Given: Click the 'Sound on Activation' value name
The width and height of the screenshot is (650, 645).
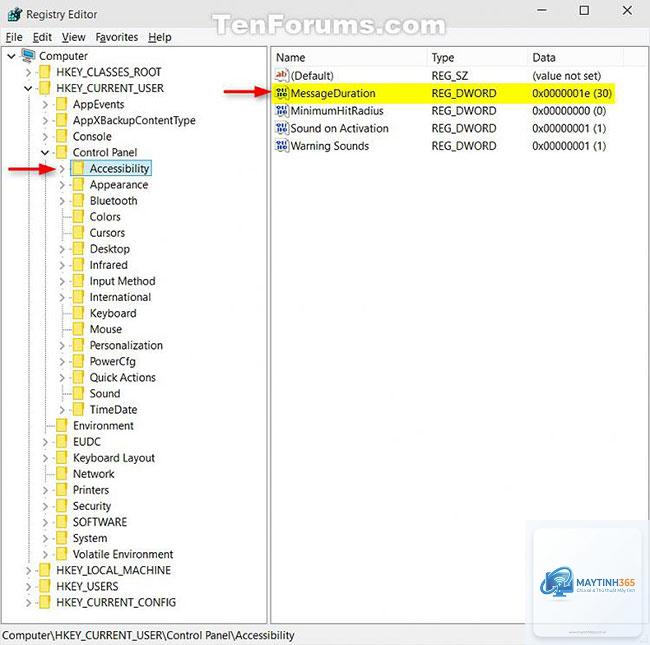Looking at the screenshot, I should point(340,129).
